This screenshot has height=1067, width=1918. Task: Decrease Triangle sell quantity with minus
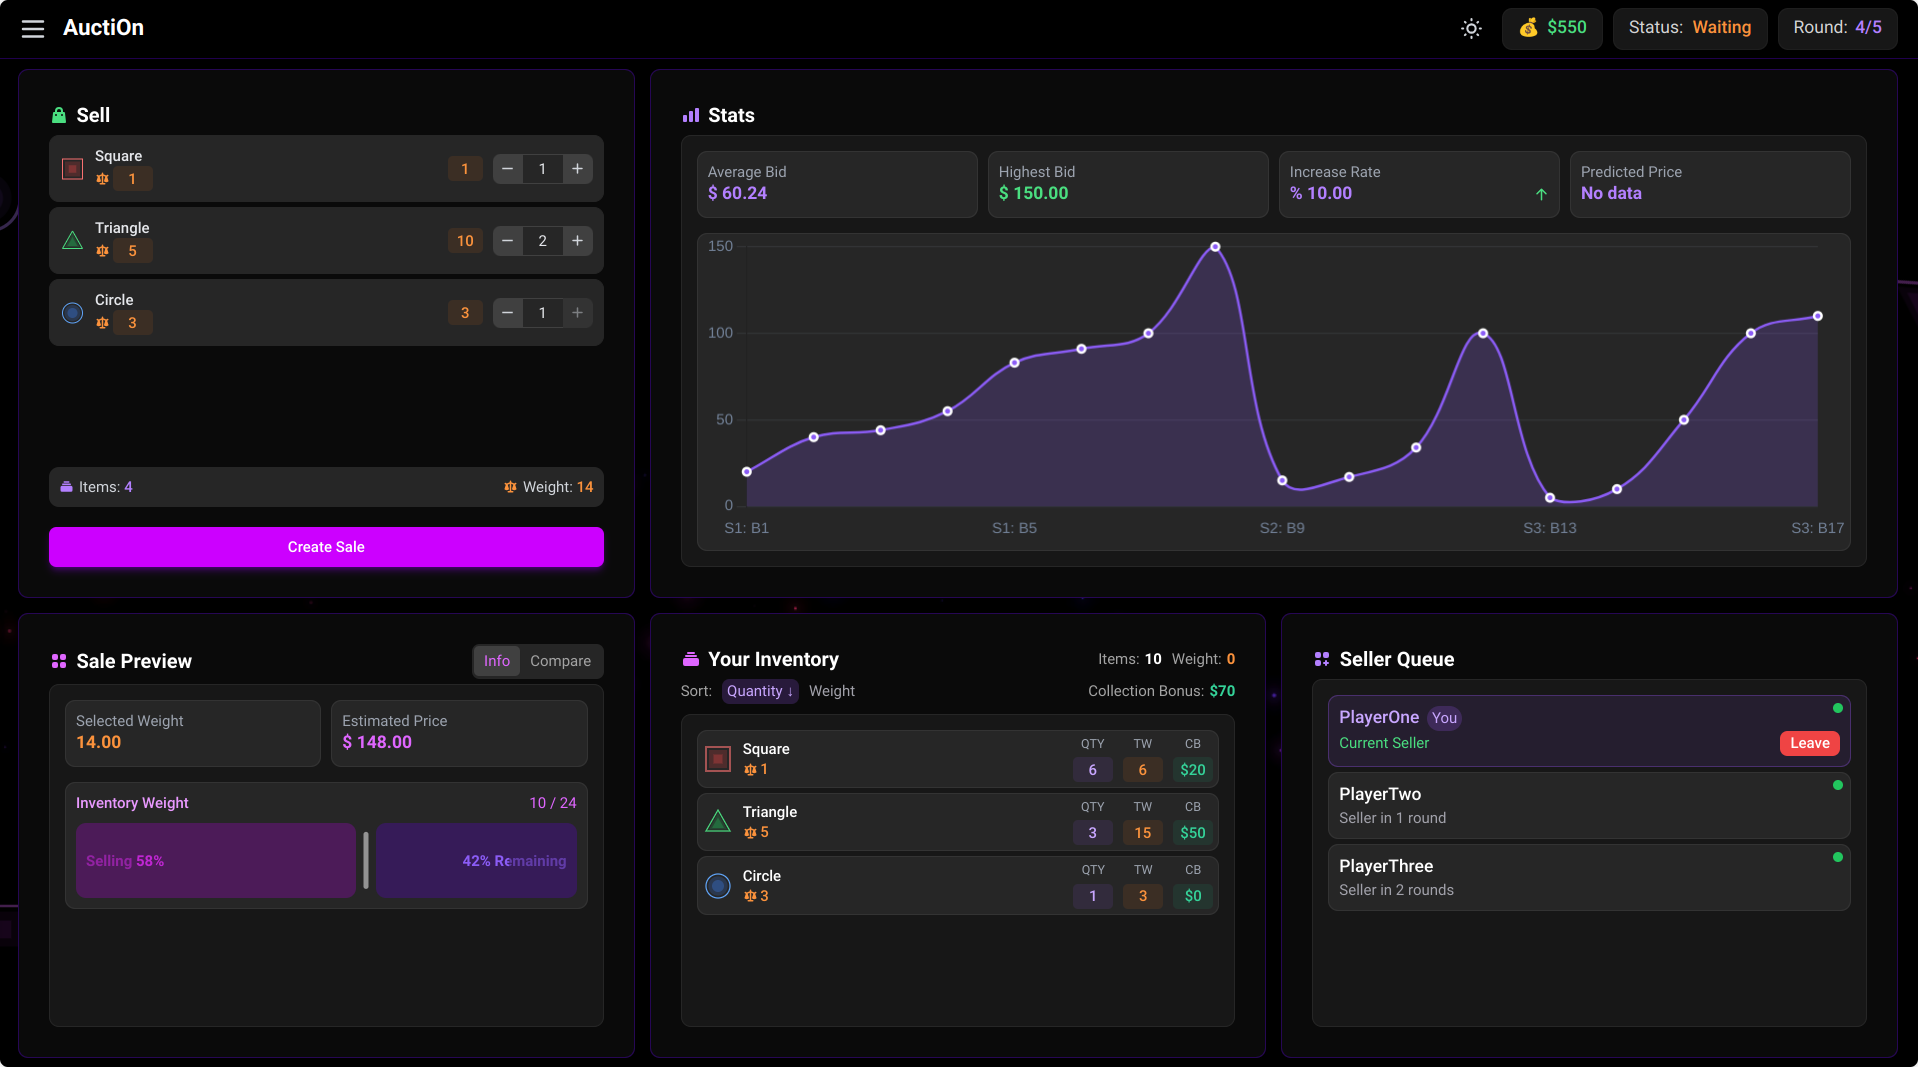pos(508,241)
